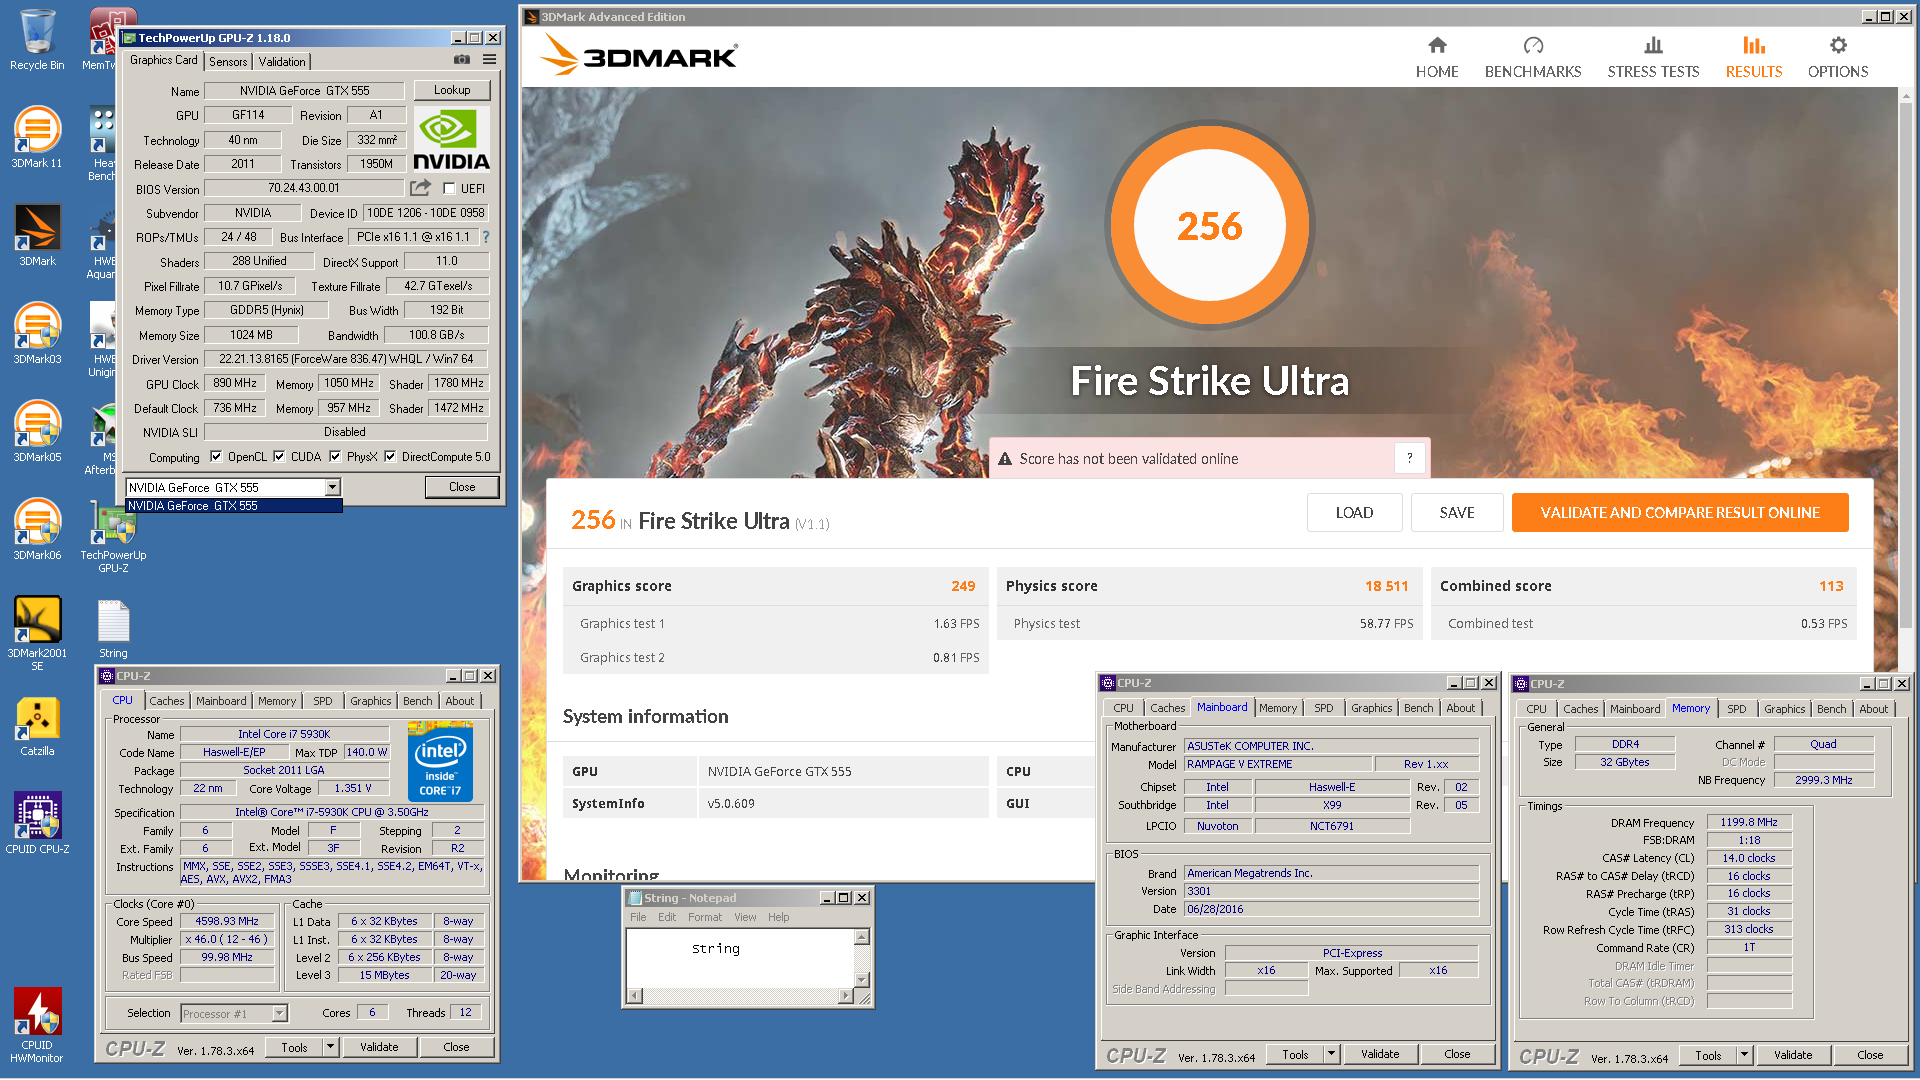Open the Bench tab in CPU window
1920x1080 pixels.
point(418,701)
